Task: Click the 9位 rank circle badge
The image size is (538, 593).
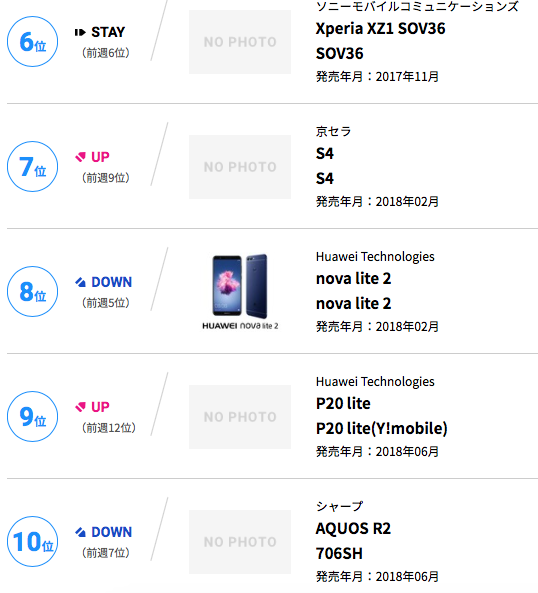Action: pos(33,416)
